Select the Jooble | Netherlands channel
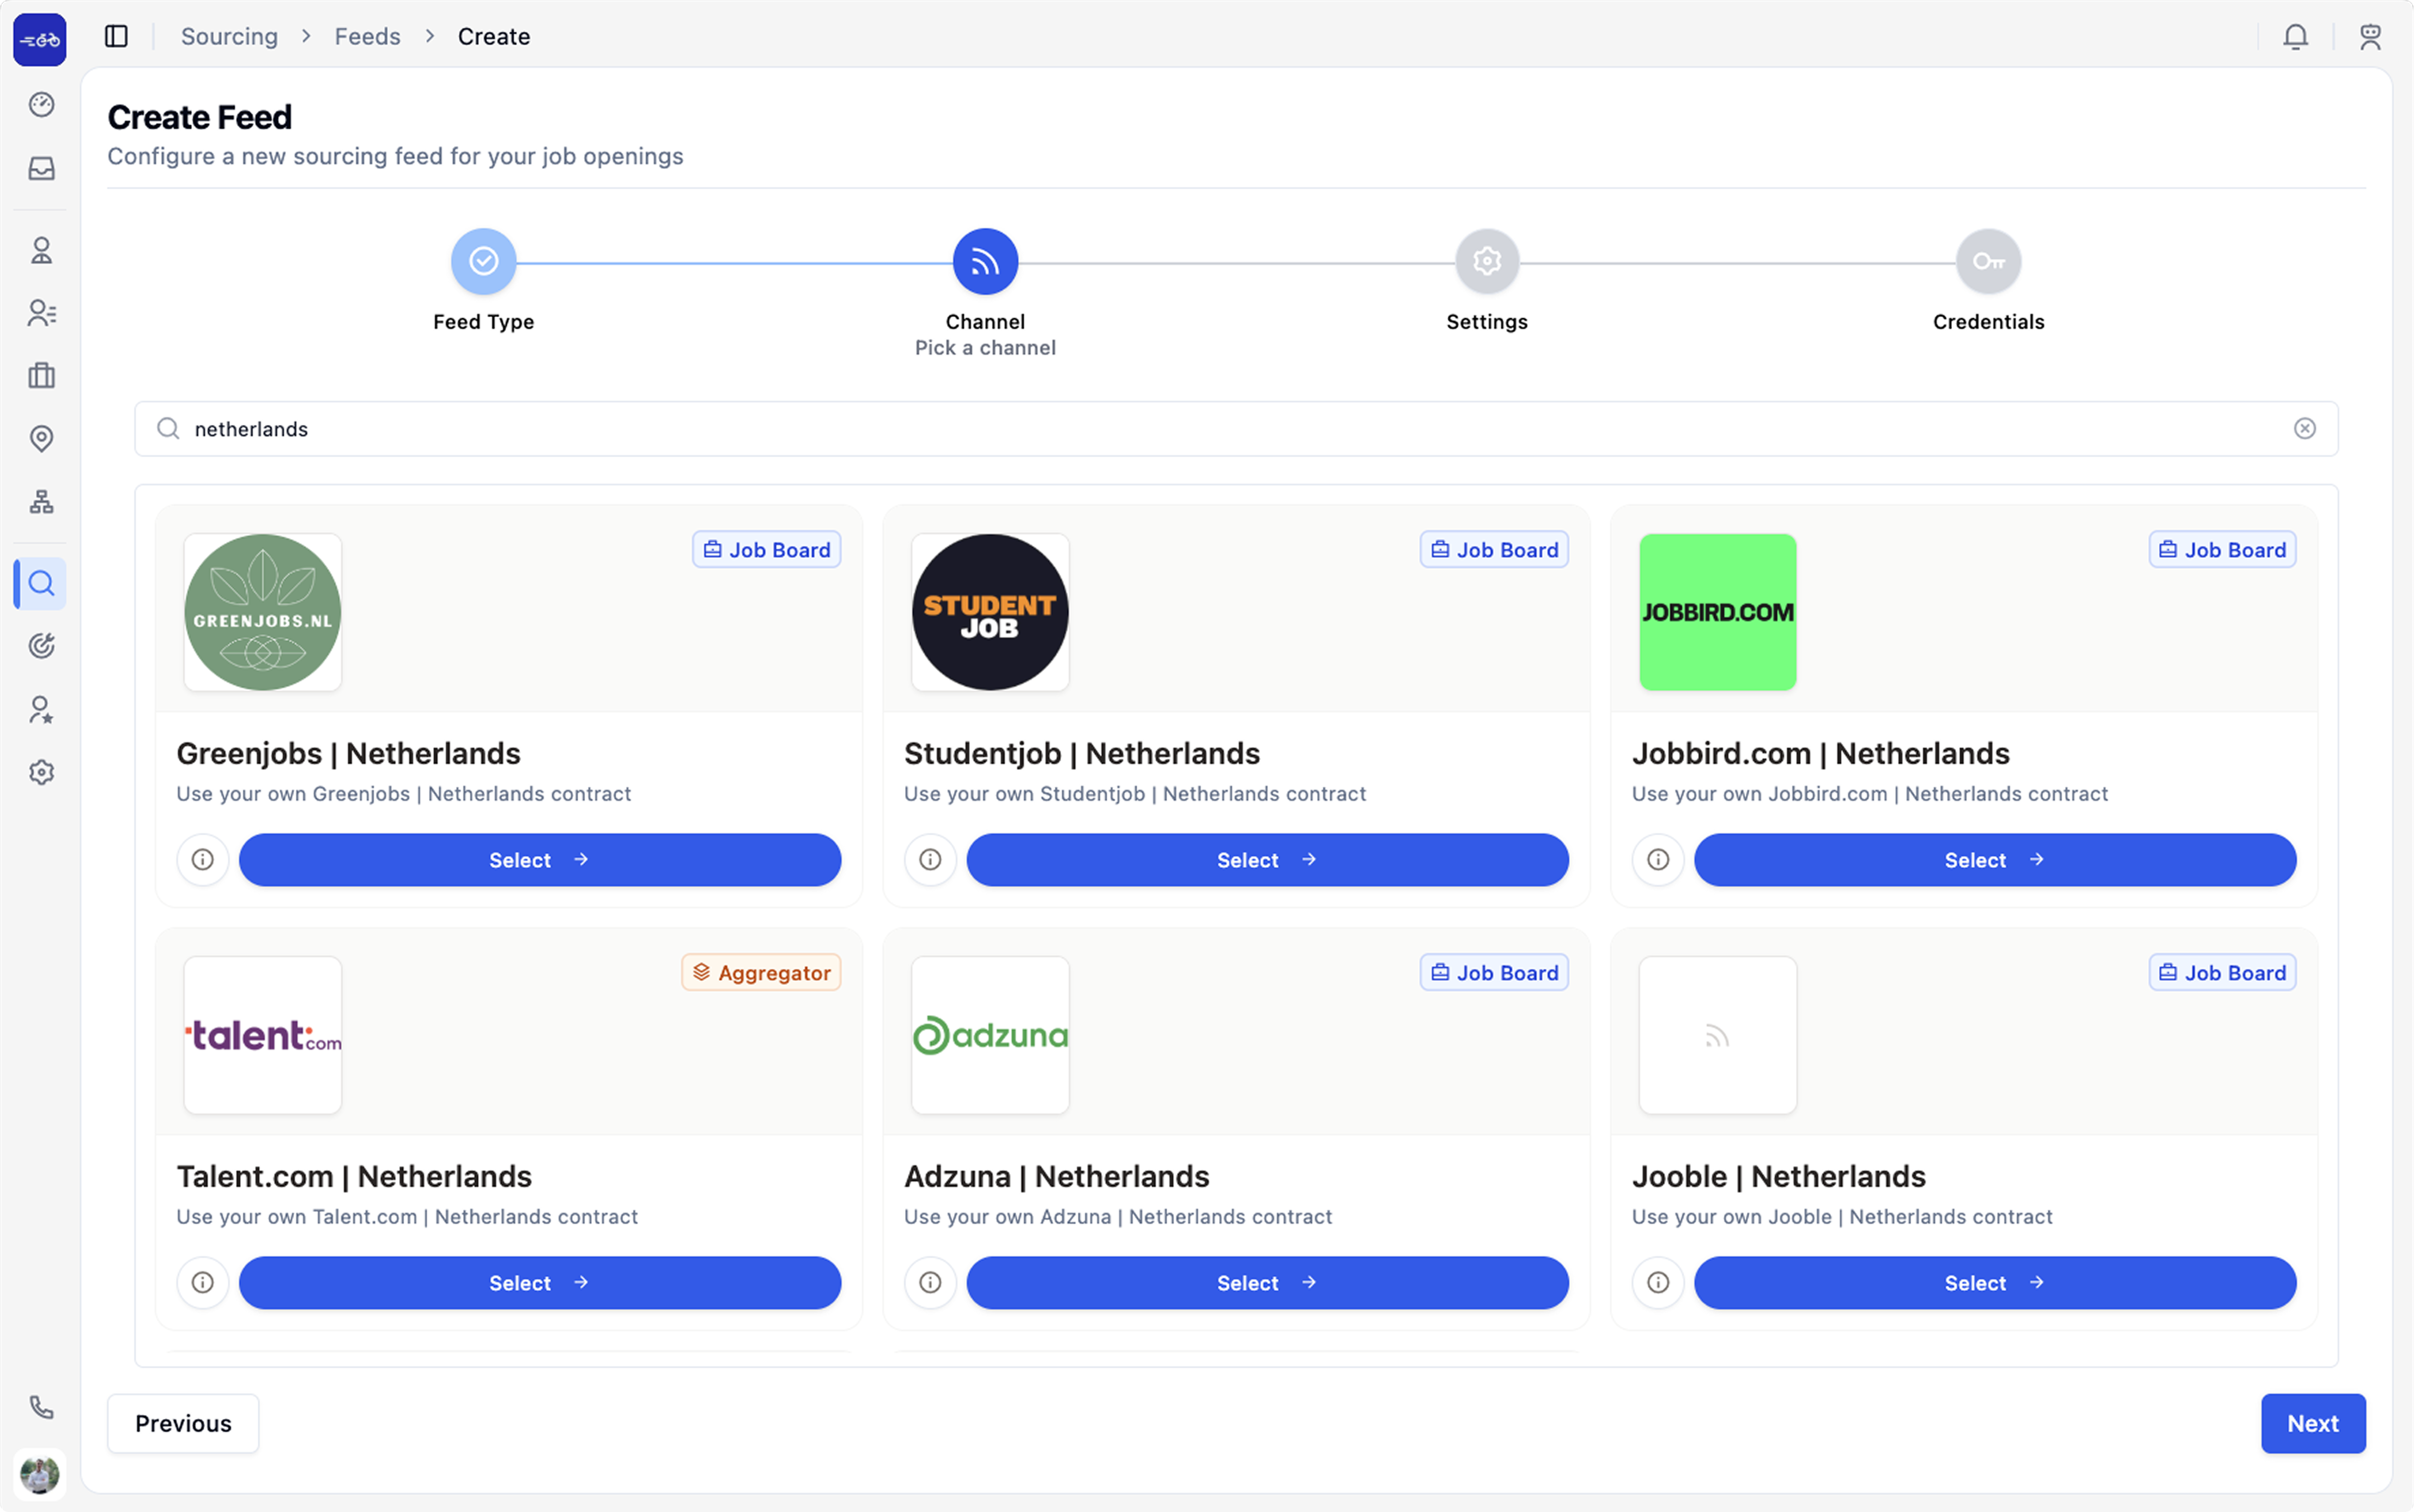The width and height of the screenshot is (2414, 1512). tap(1995, 1283)
